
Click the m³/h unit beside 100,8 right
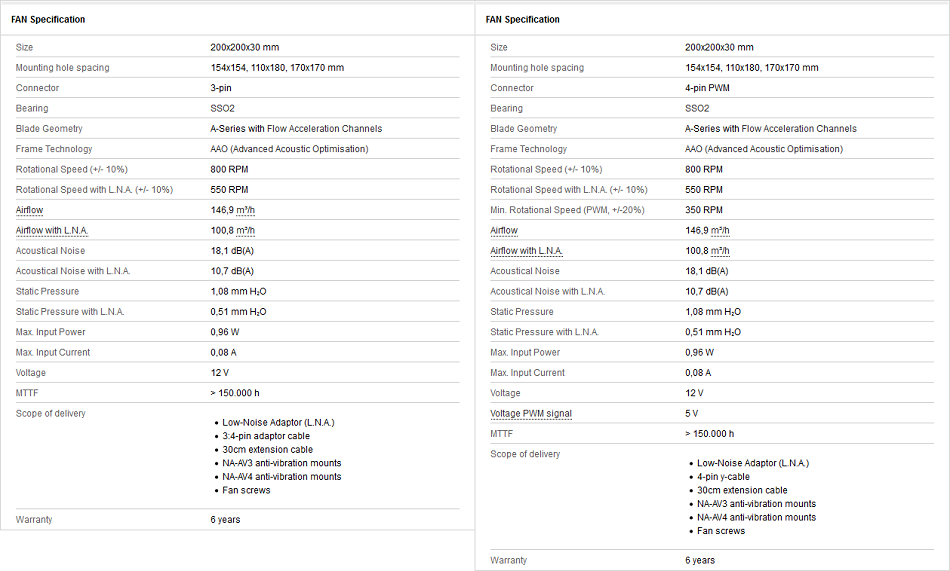720,251
